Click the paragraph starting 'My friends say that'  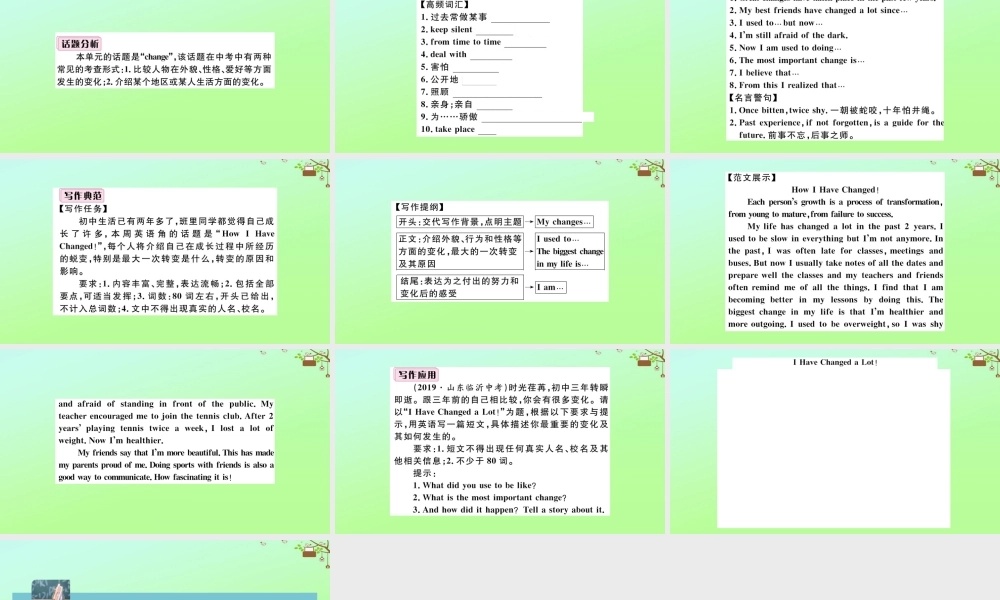(166, 464)
